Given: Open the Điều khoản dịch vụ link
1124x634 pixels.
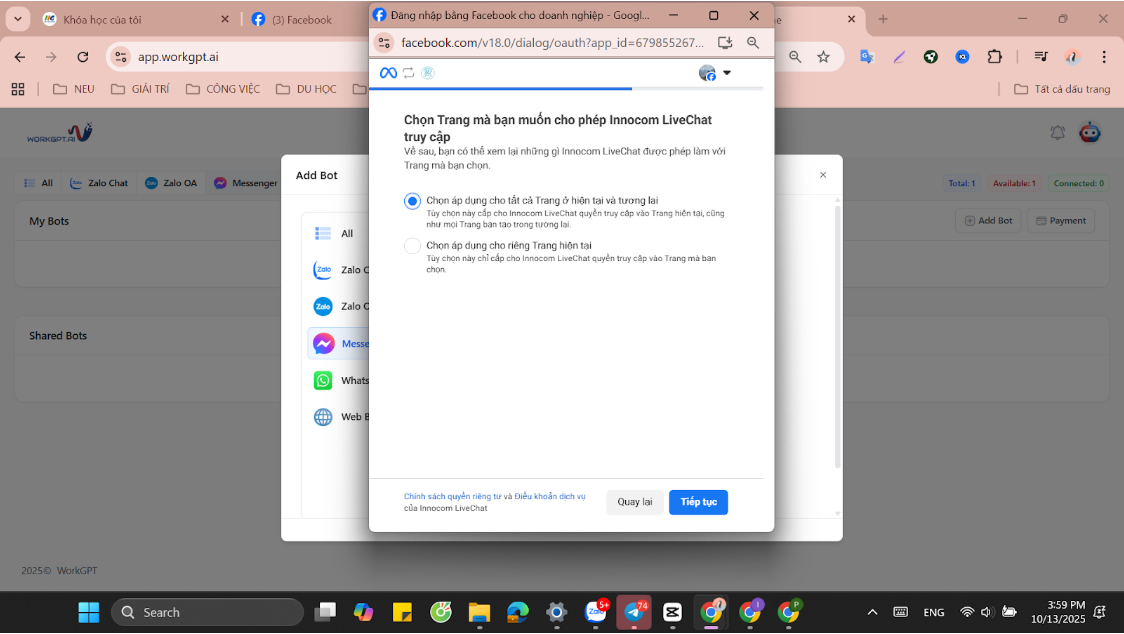Looking at the screenshot, I should pyautogui.click(x=550, y=496).
